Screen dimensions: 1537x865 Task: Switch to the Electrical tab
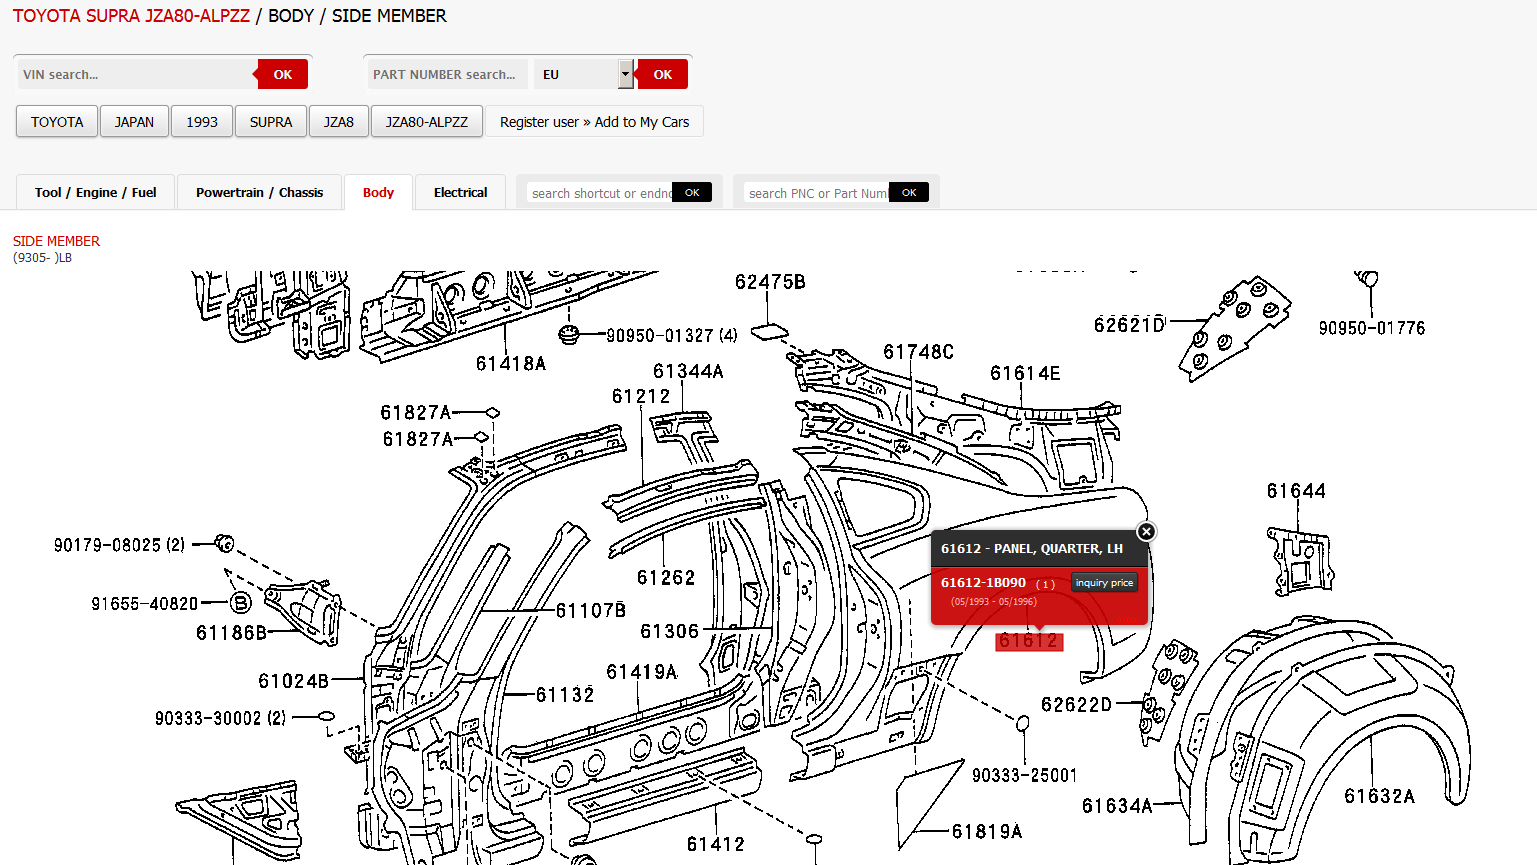click(460, 192)
